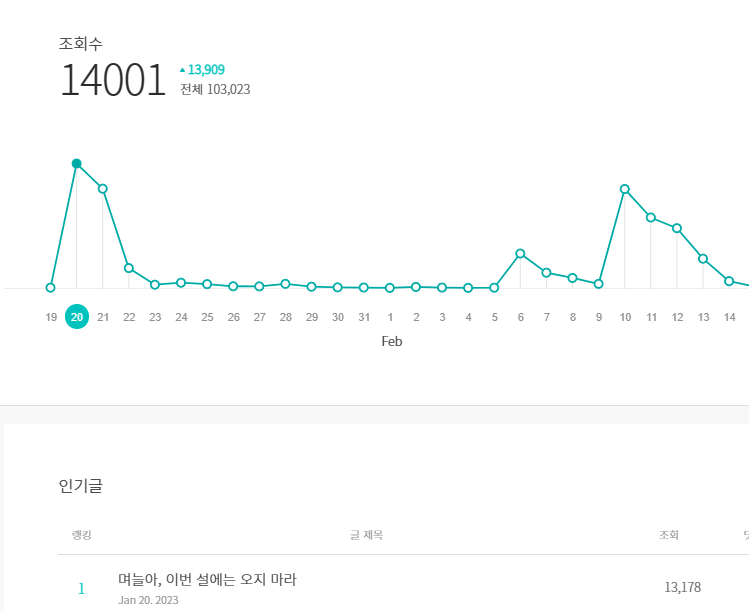Select the date label 28 on the axis
Viewport: 749px width, 612px height.
pos(286,317)
